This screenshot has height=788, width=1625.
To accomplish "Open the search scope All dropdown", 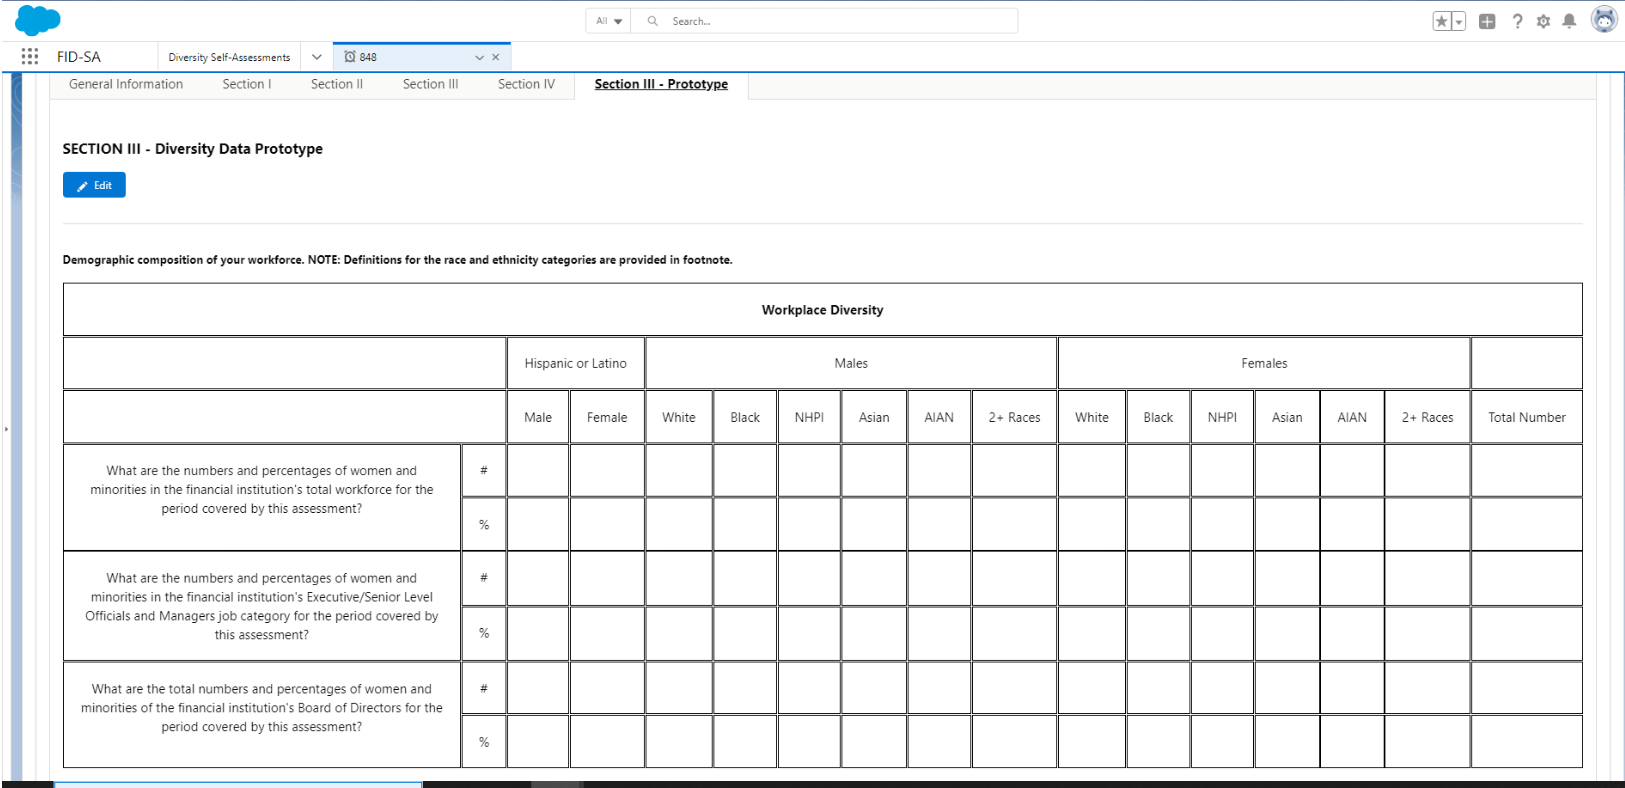I will [x=609, y=21].
